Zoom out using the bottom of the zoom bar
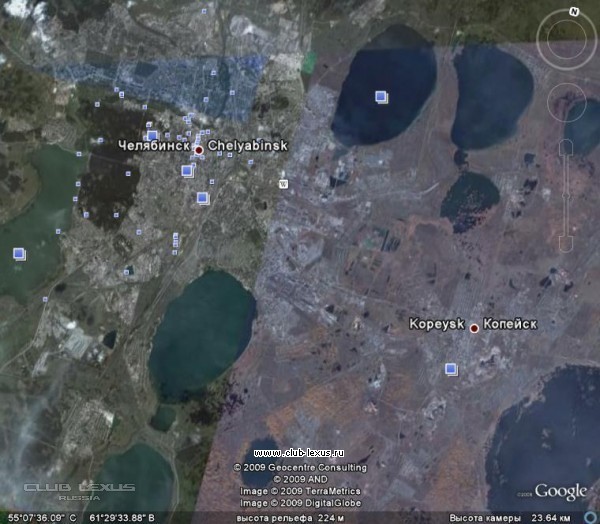This screenshot has height=524, width=600. (x=566, y=243)
